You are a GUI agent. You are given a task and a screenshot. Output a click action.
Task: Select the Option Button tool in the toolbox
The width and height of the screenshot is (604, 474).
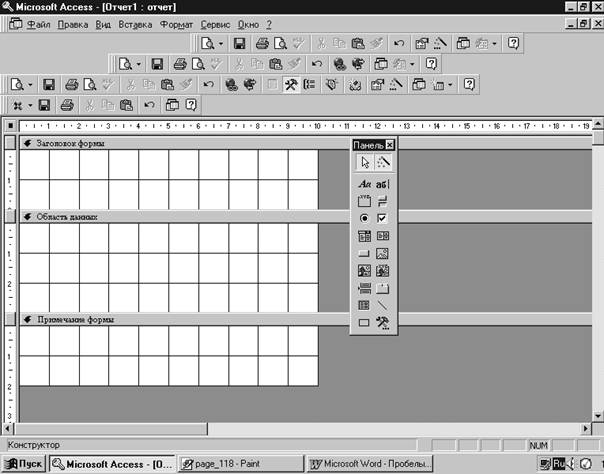(x=364, y=218)
